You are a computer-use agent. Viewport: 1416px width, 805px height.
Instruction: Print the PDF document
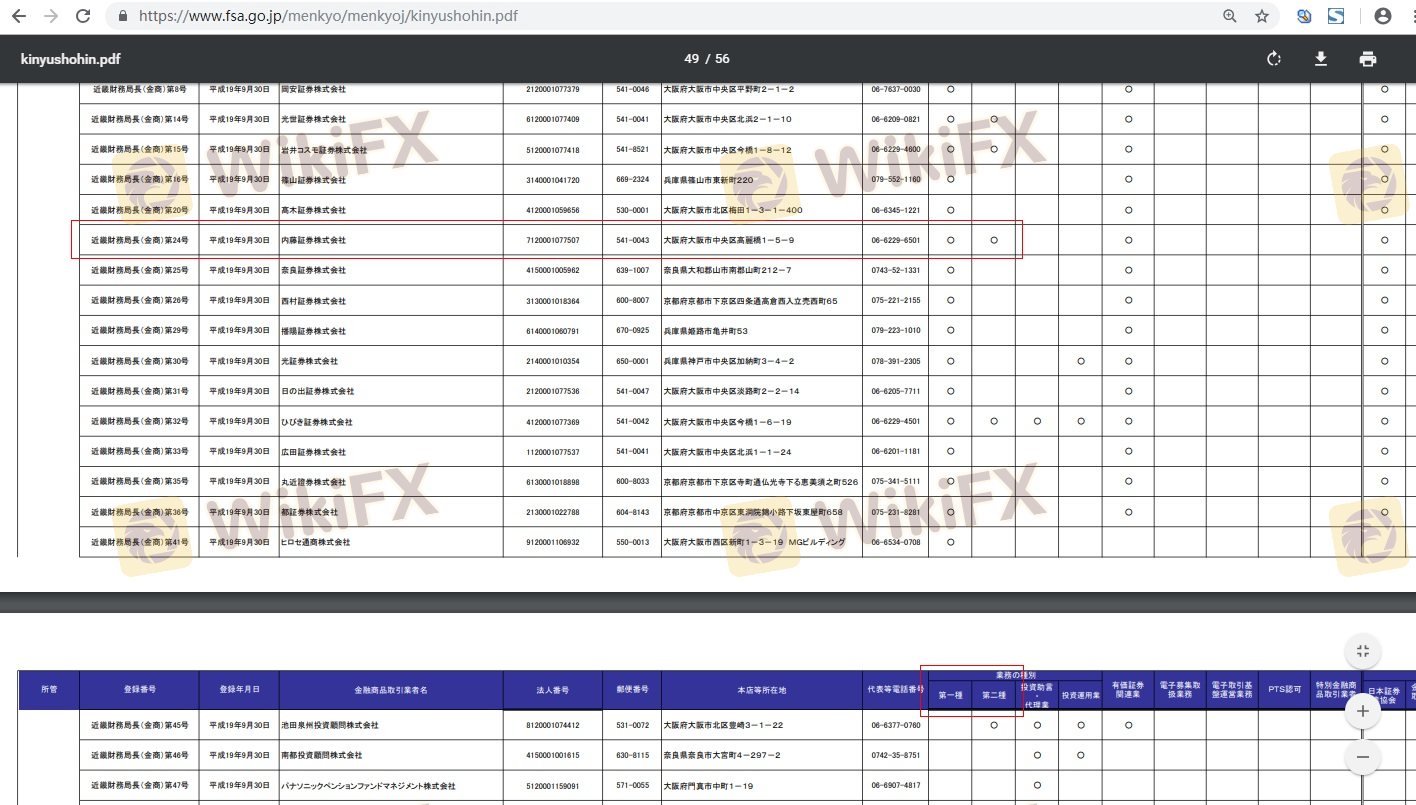coord(1367,59)
